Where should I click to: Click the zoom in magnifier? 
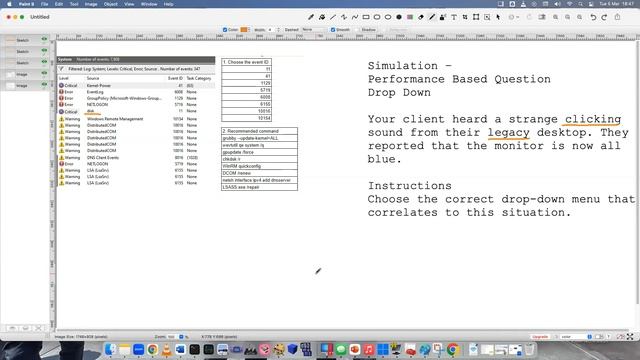(x=556, y=17)
